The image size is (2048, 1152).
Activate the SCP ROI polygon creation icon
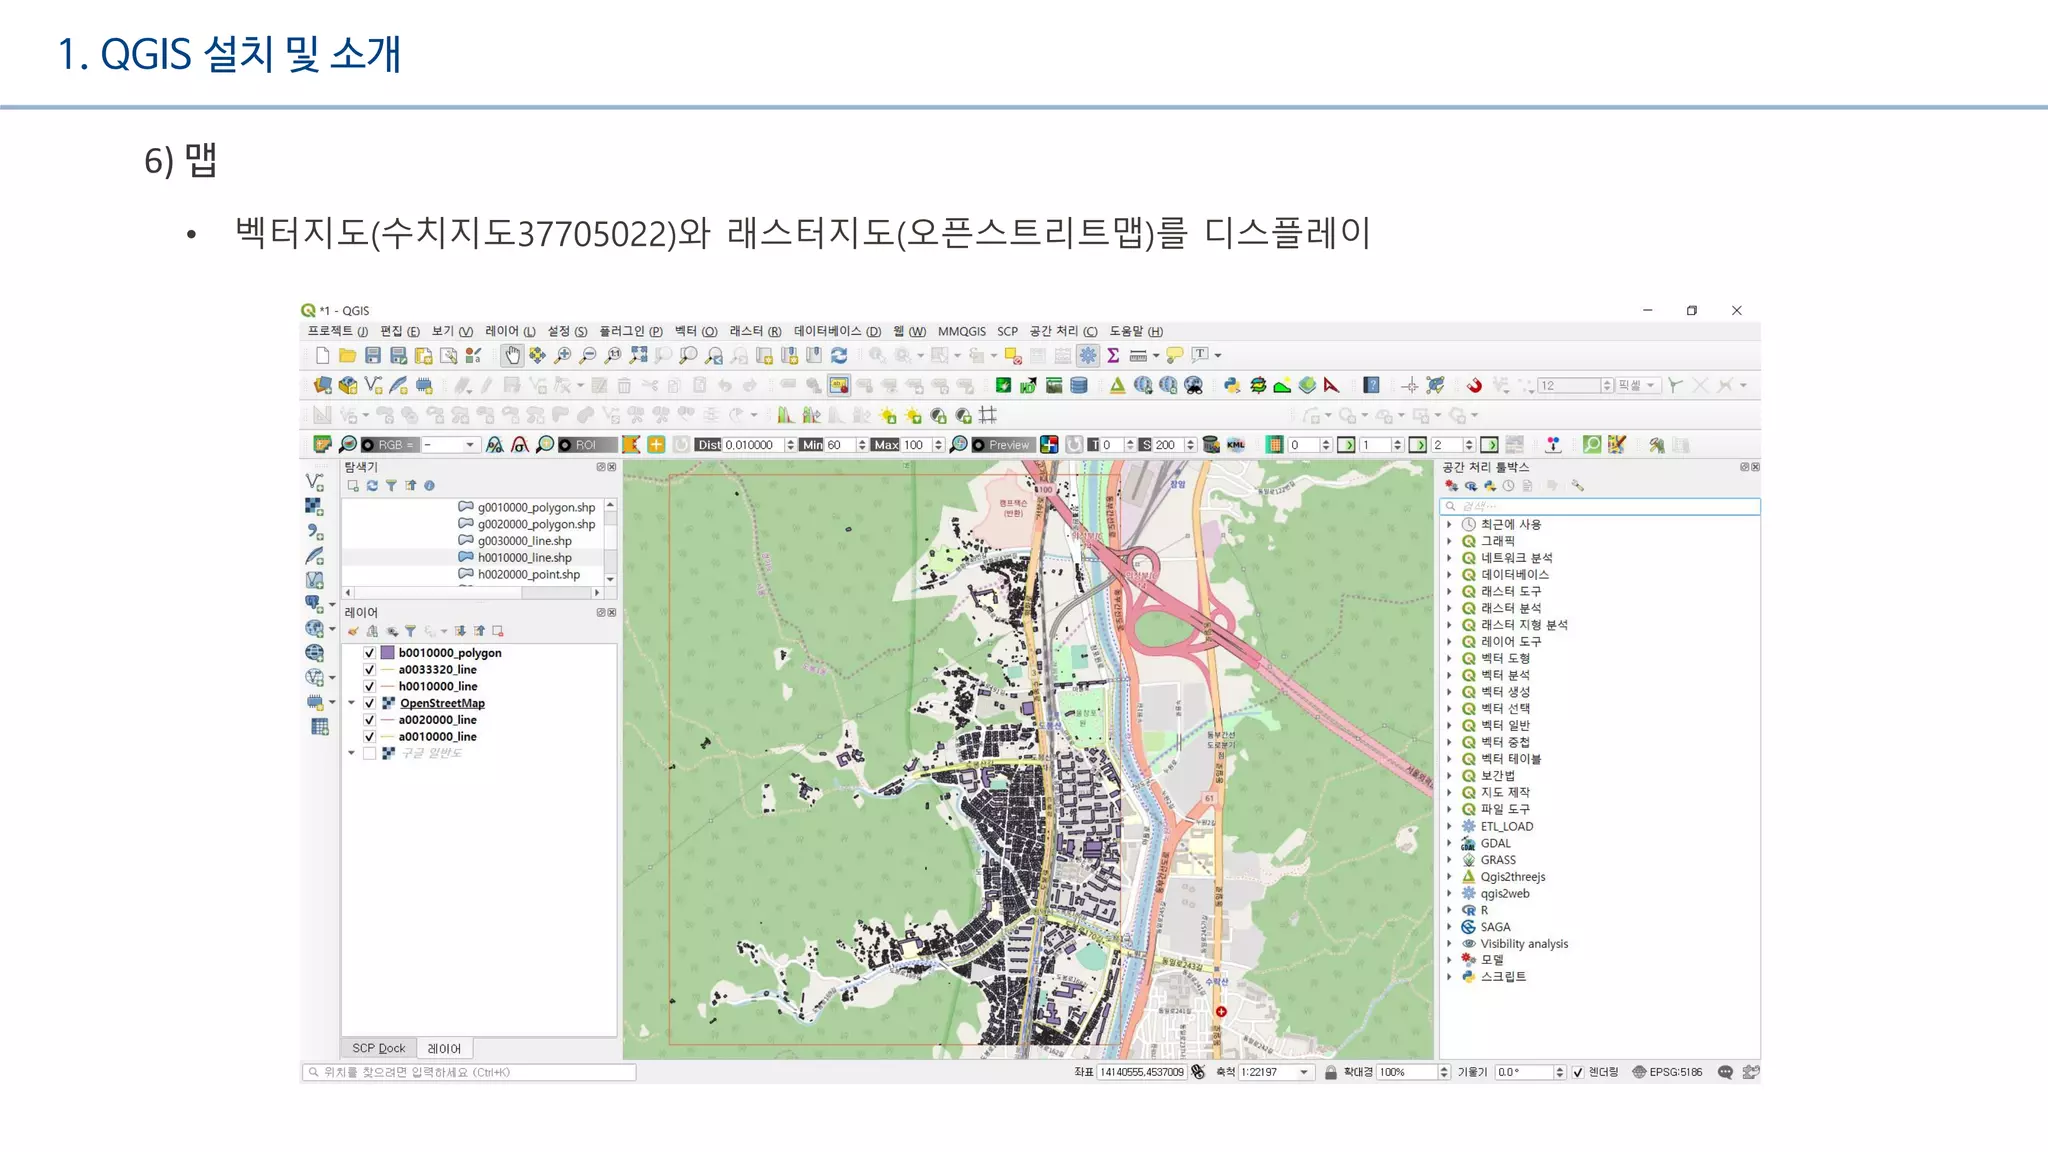coord(631,445)
